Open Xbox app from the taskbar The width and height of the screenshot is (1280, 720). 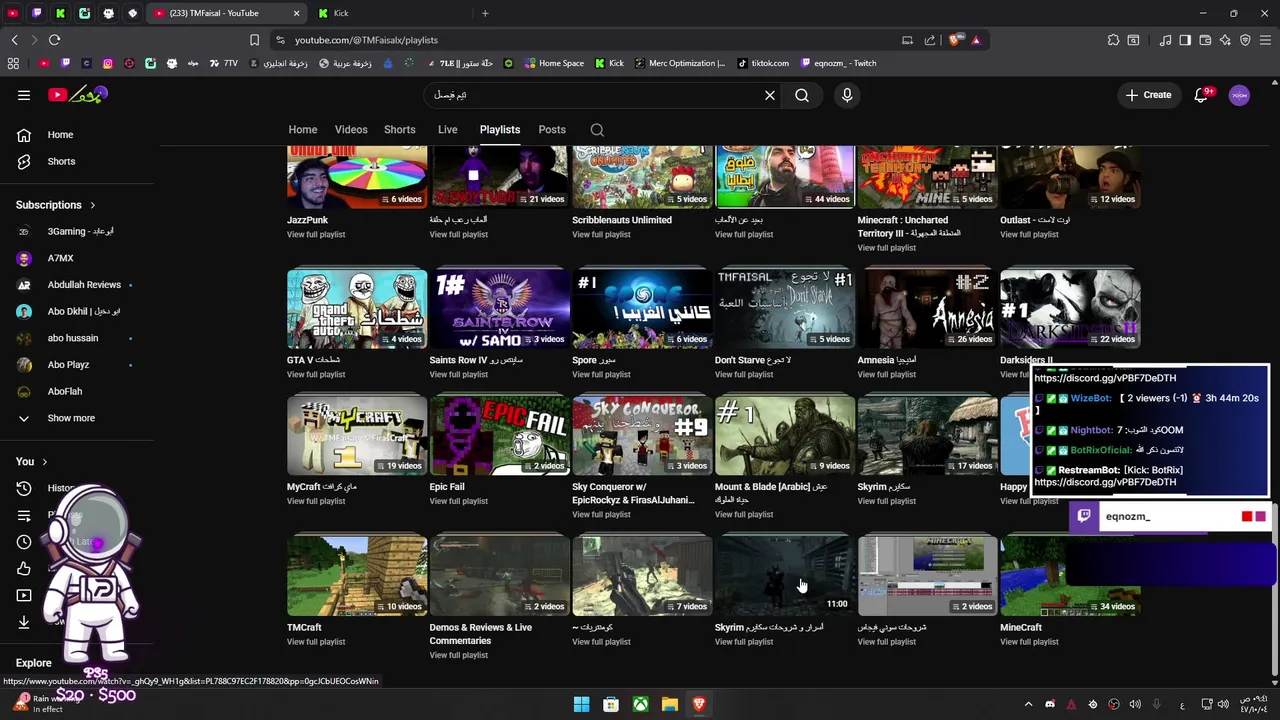tap(640, 704)
